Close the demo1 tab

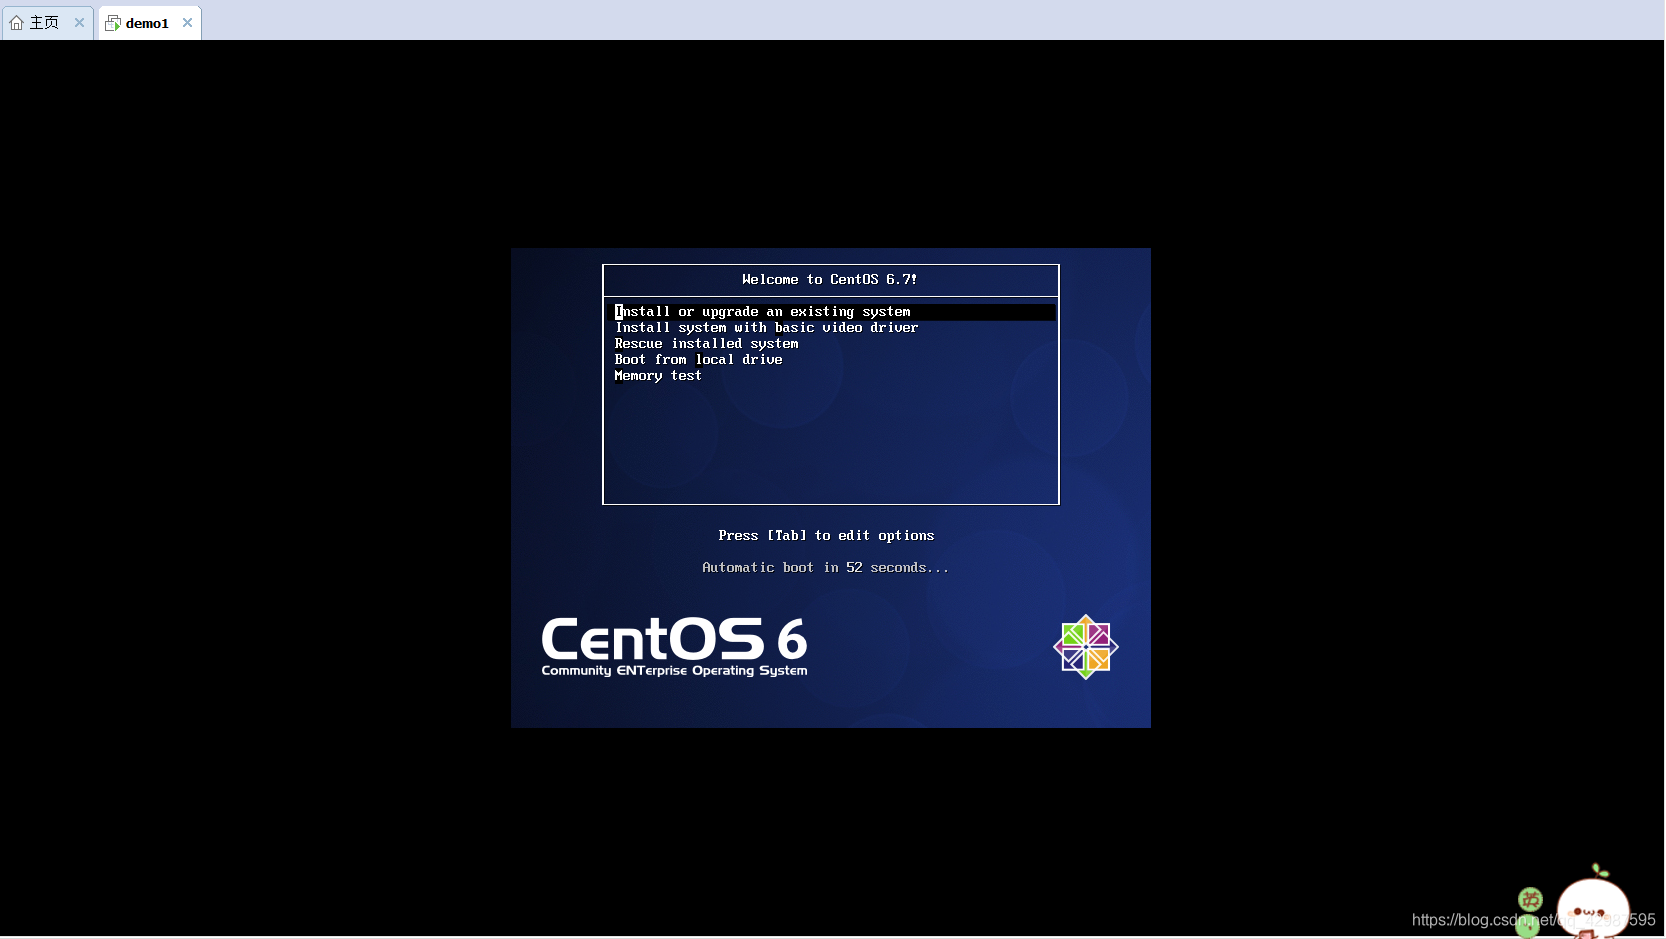pyautogui.click(x=187, y=23)
